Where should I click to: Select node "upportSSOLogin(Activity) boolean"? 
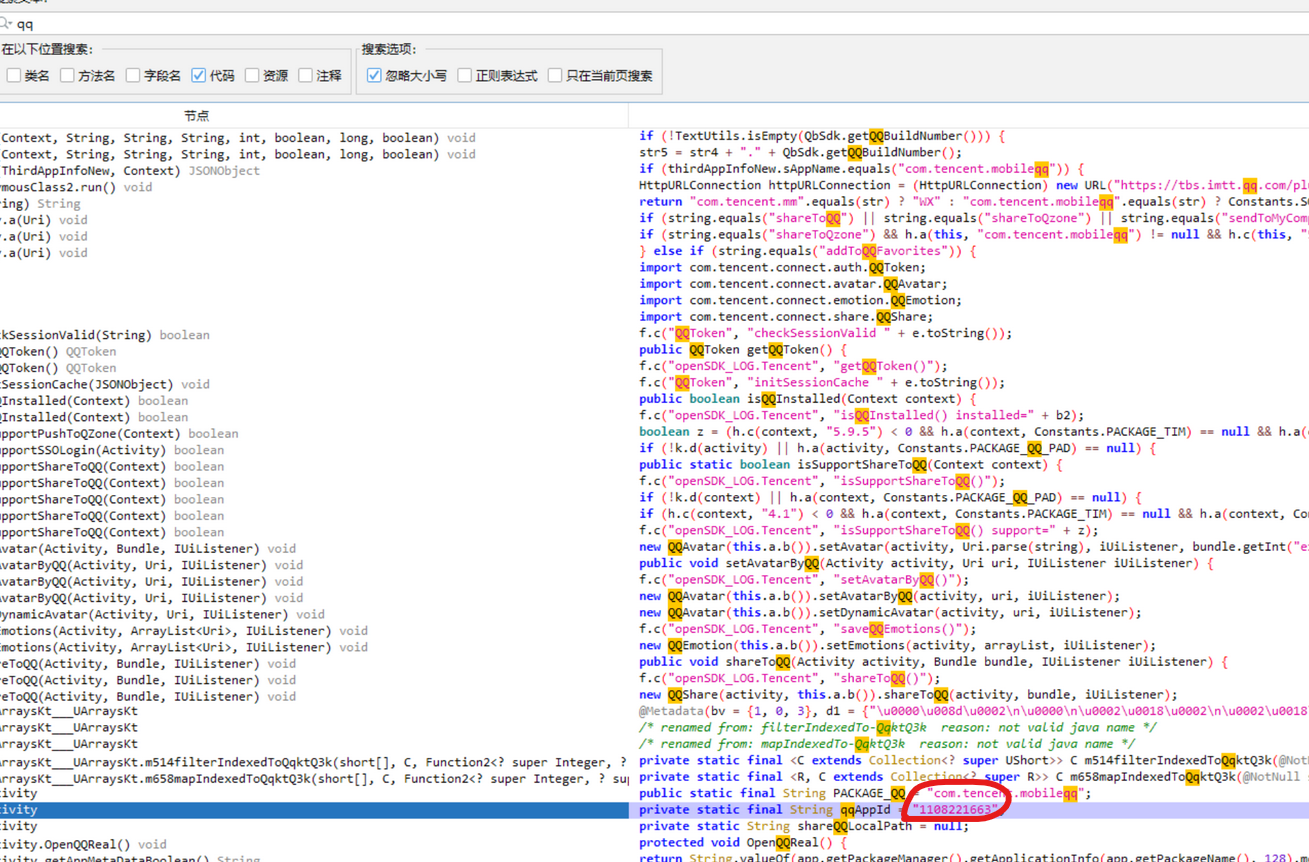(x=112, y=450)
